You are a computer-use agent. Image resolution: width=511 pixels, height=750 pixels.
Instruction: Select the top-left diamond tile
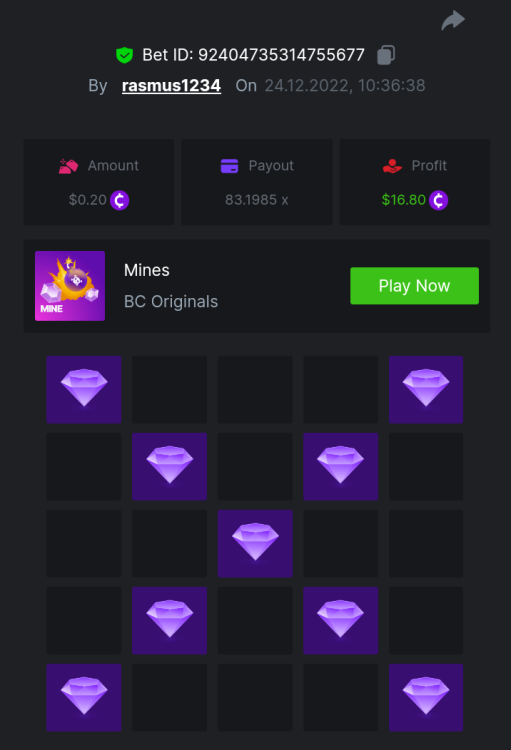pyautogui.click(x=84, y=389)
